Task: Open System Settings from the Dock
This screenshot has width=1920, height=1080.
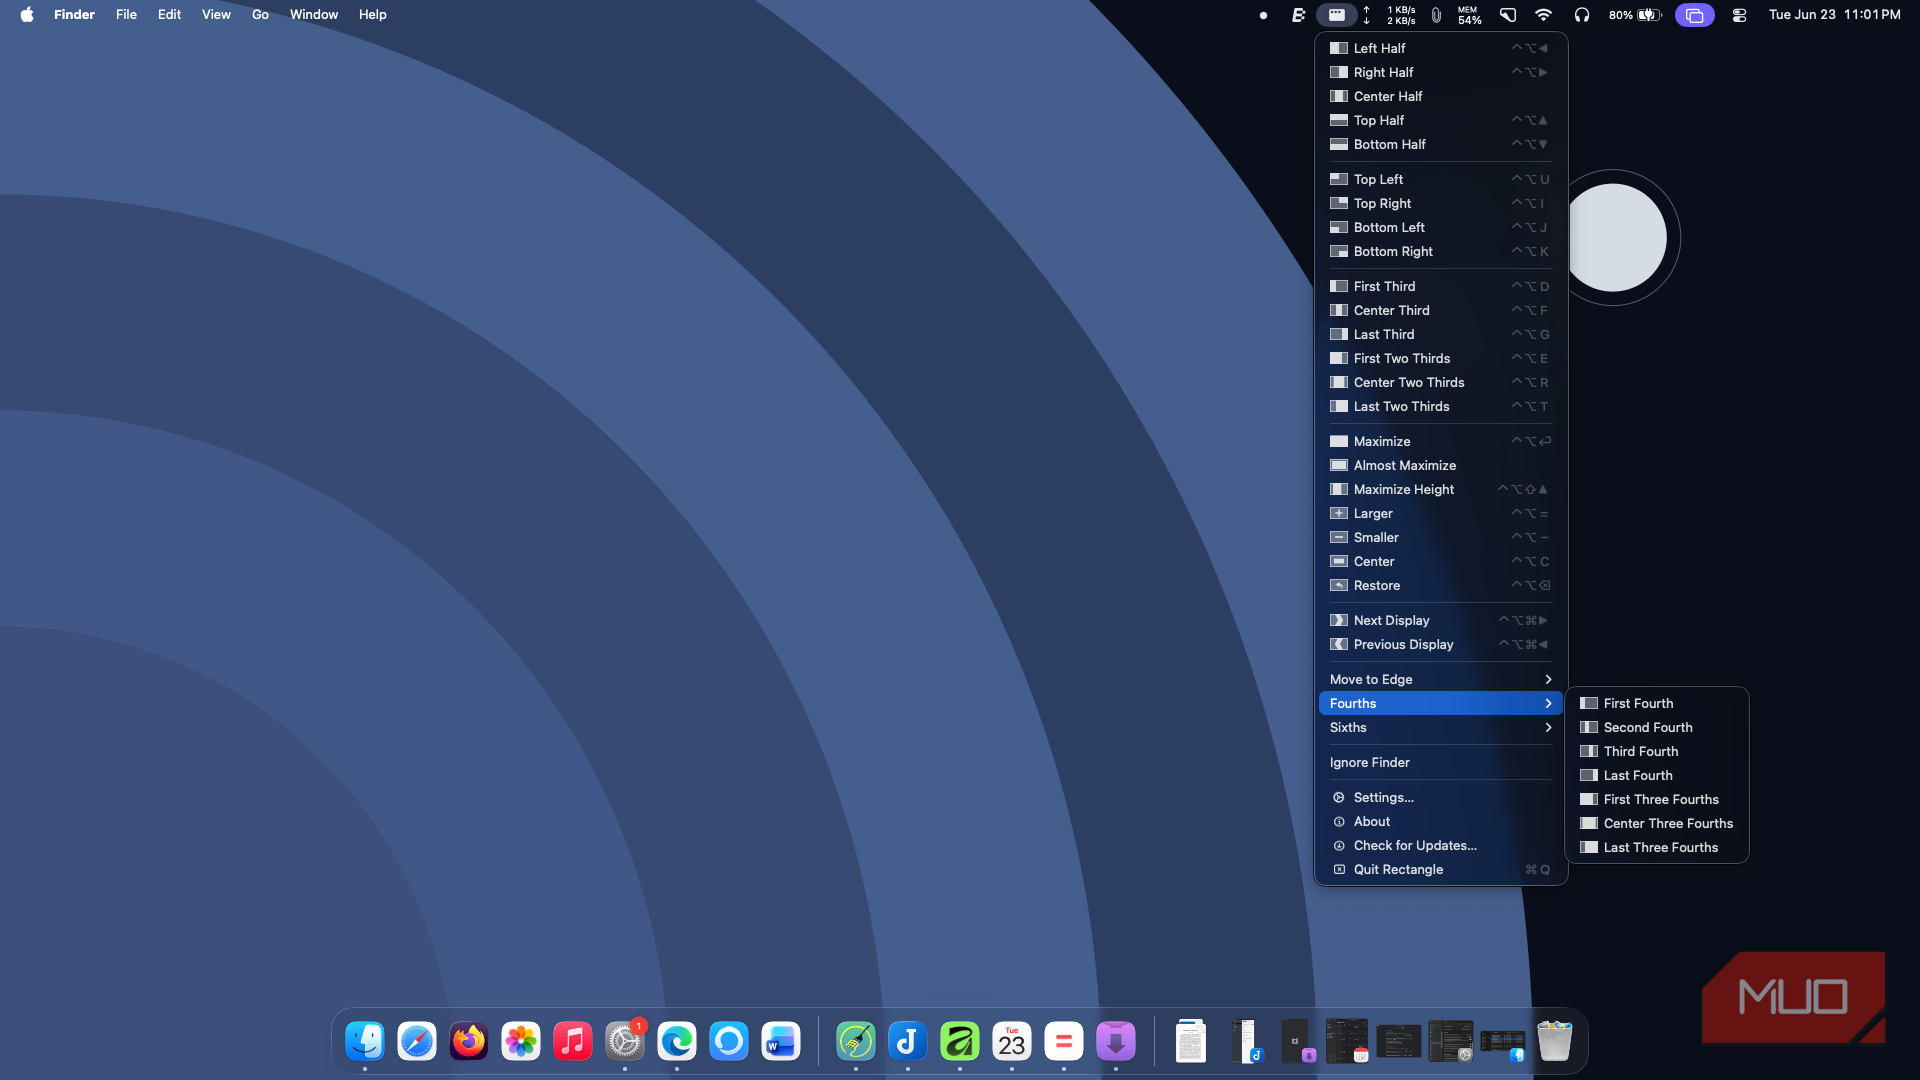Action: (625, 1042)
